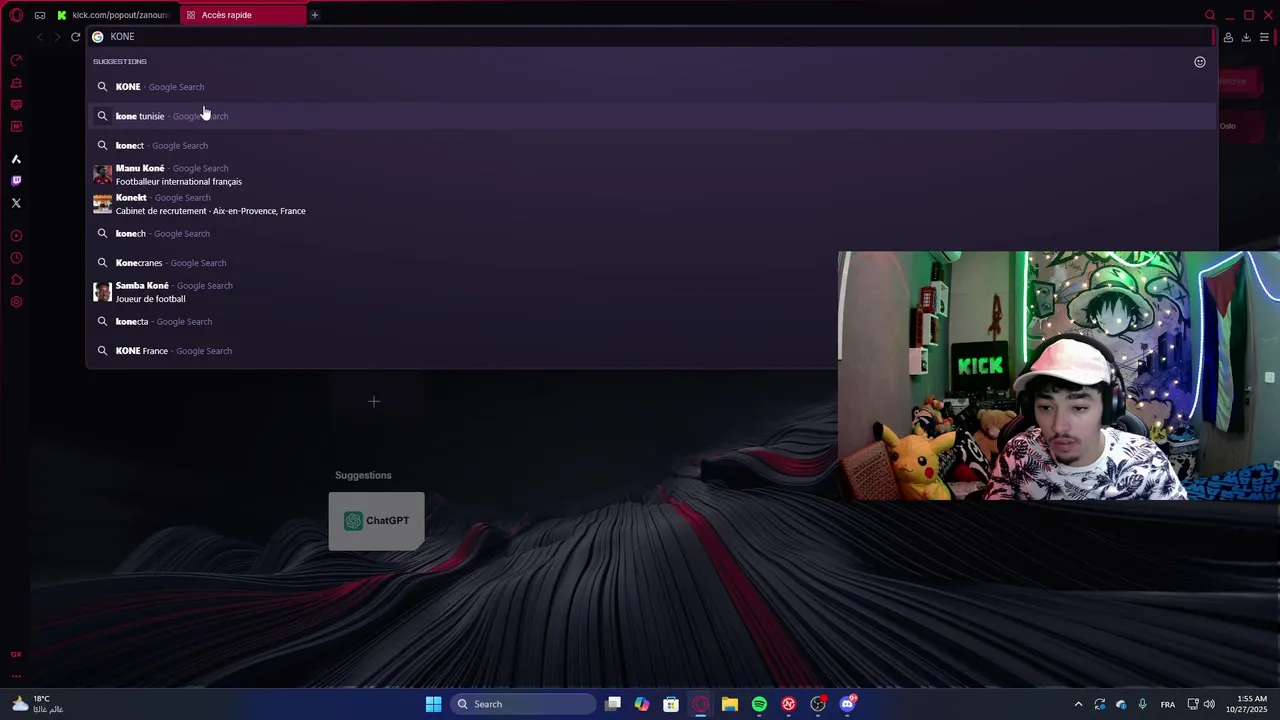Viewport: 1280px width, 720px height.
Task: Open Settings gear icon in sidebar
Action: tap(16, 302)
